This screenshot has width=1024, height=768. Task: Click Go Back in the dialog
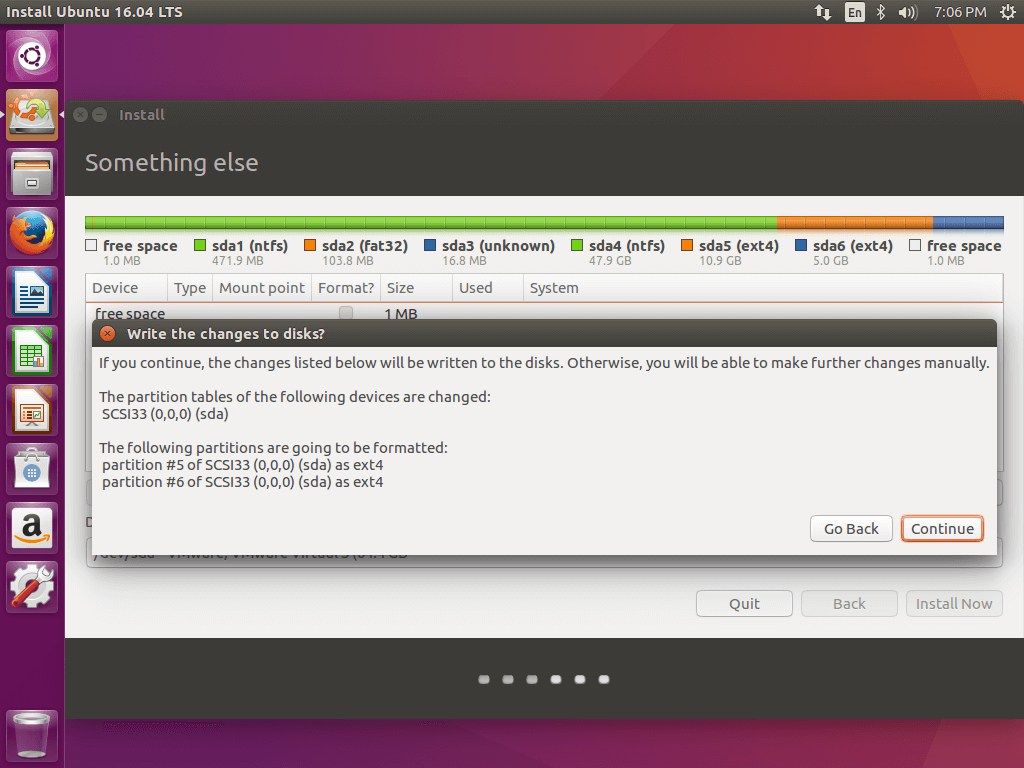click(851, 529)
